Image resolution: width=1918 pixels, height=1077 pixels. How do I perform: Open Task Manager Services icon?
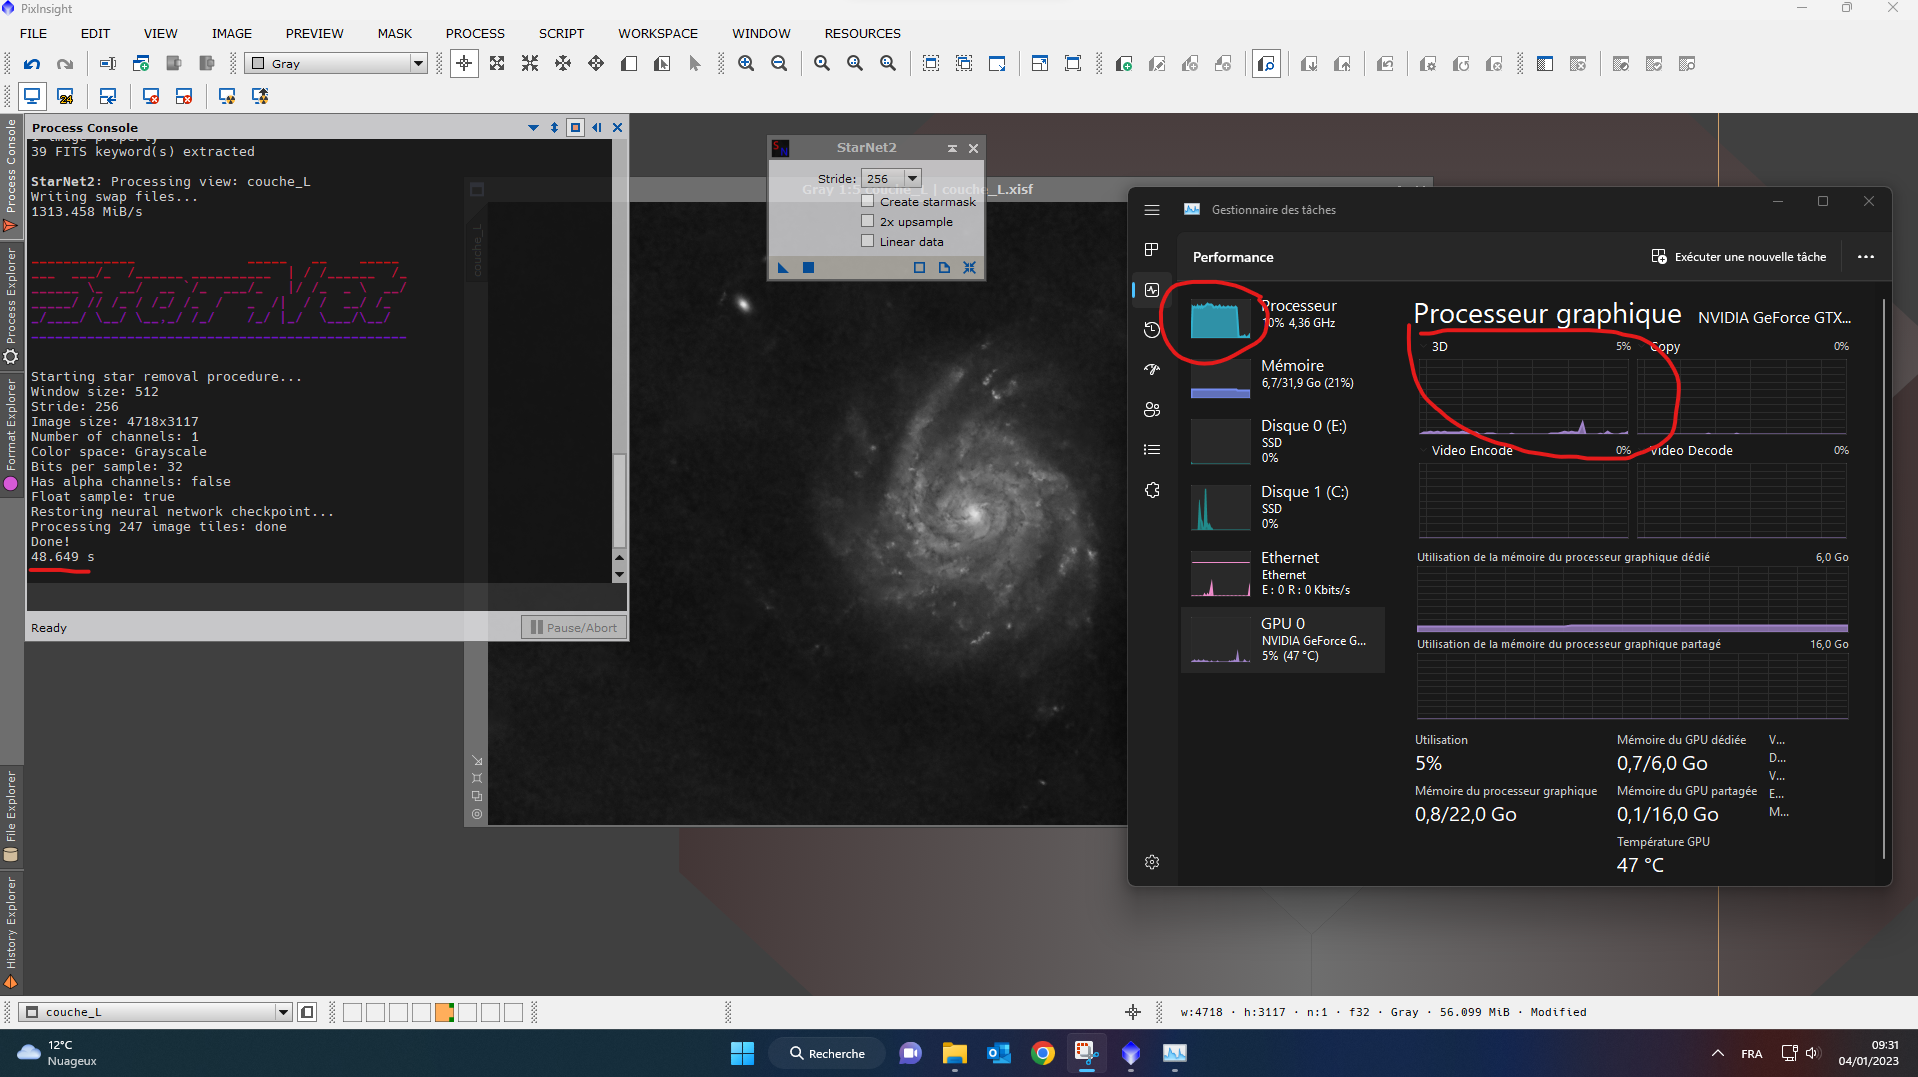1152,490
